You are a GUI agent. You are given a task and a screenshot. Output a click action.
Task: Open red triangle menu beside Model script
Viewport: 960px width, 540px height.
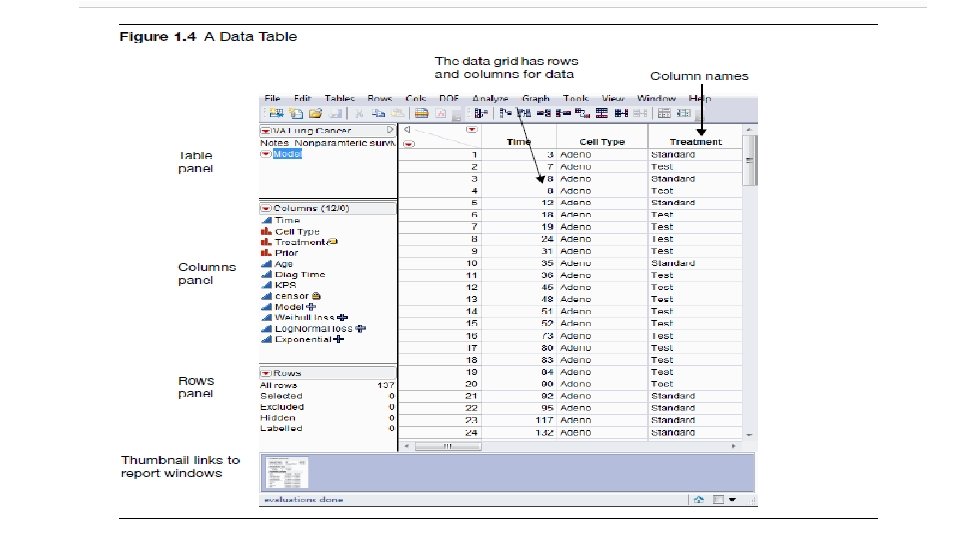266,154
